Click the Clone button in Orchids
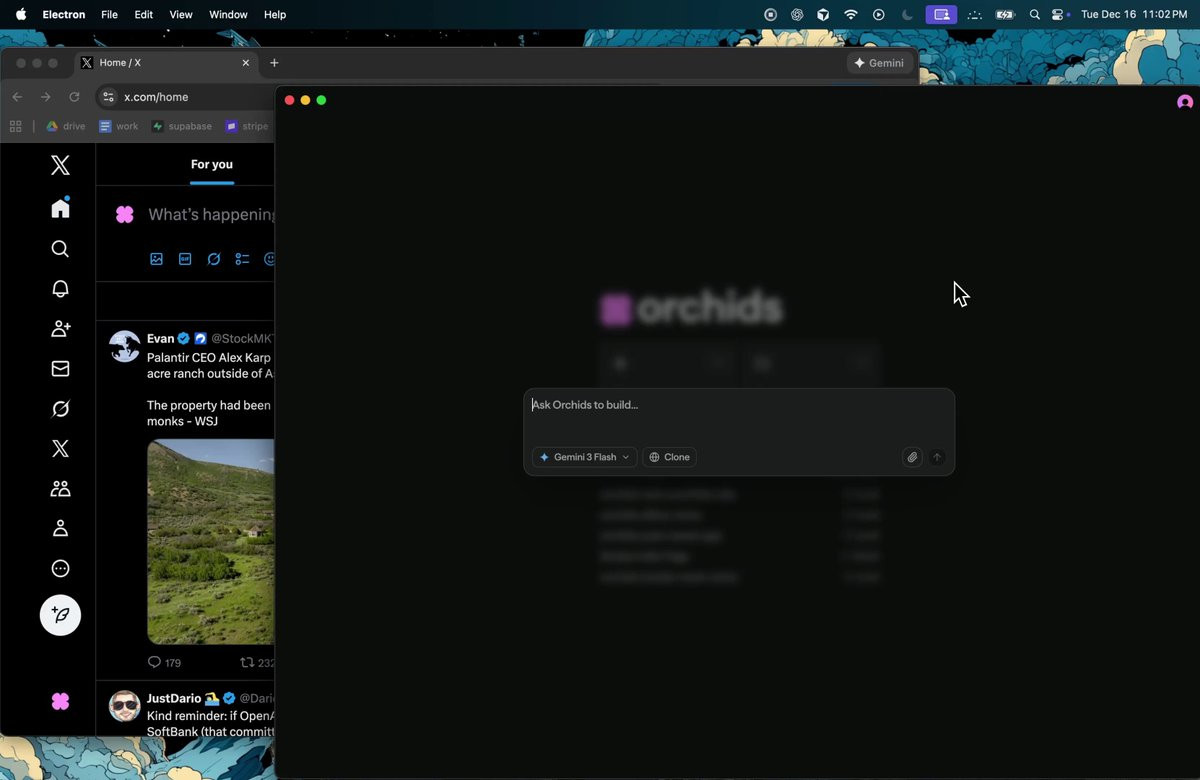1200x780 pixels. (x=669, y=457)
